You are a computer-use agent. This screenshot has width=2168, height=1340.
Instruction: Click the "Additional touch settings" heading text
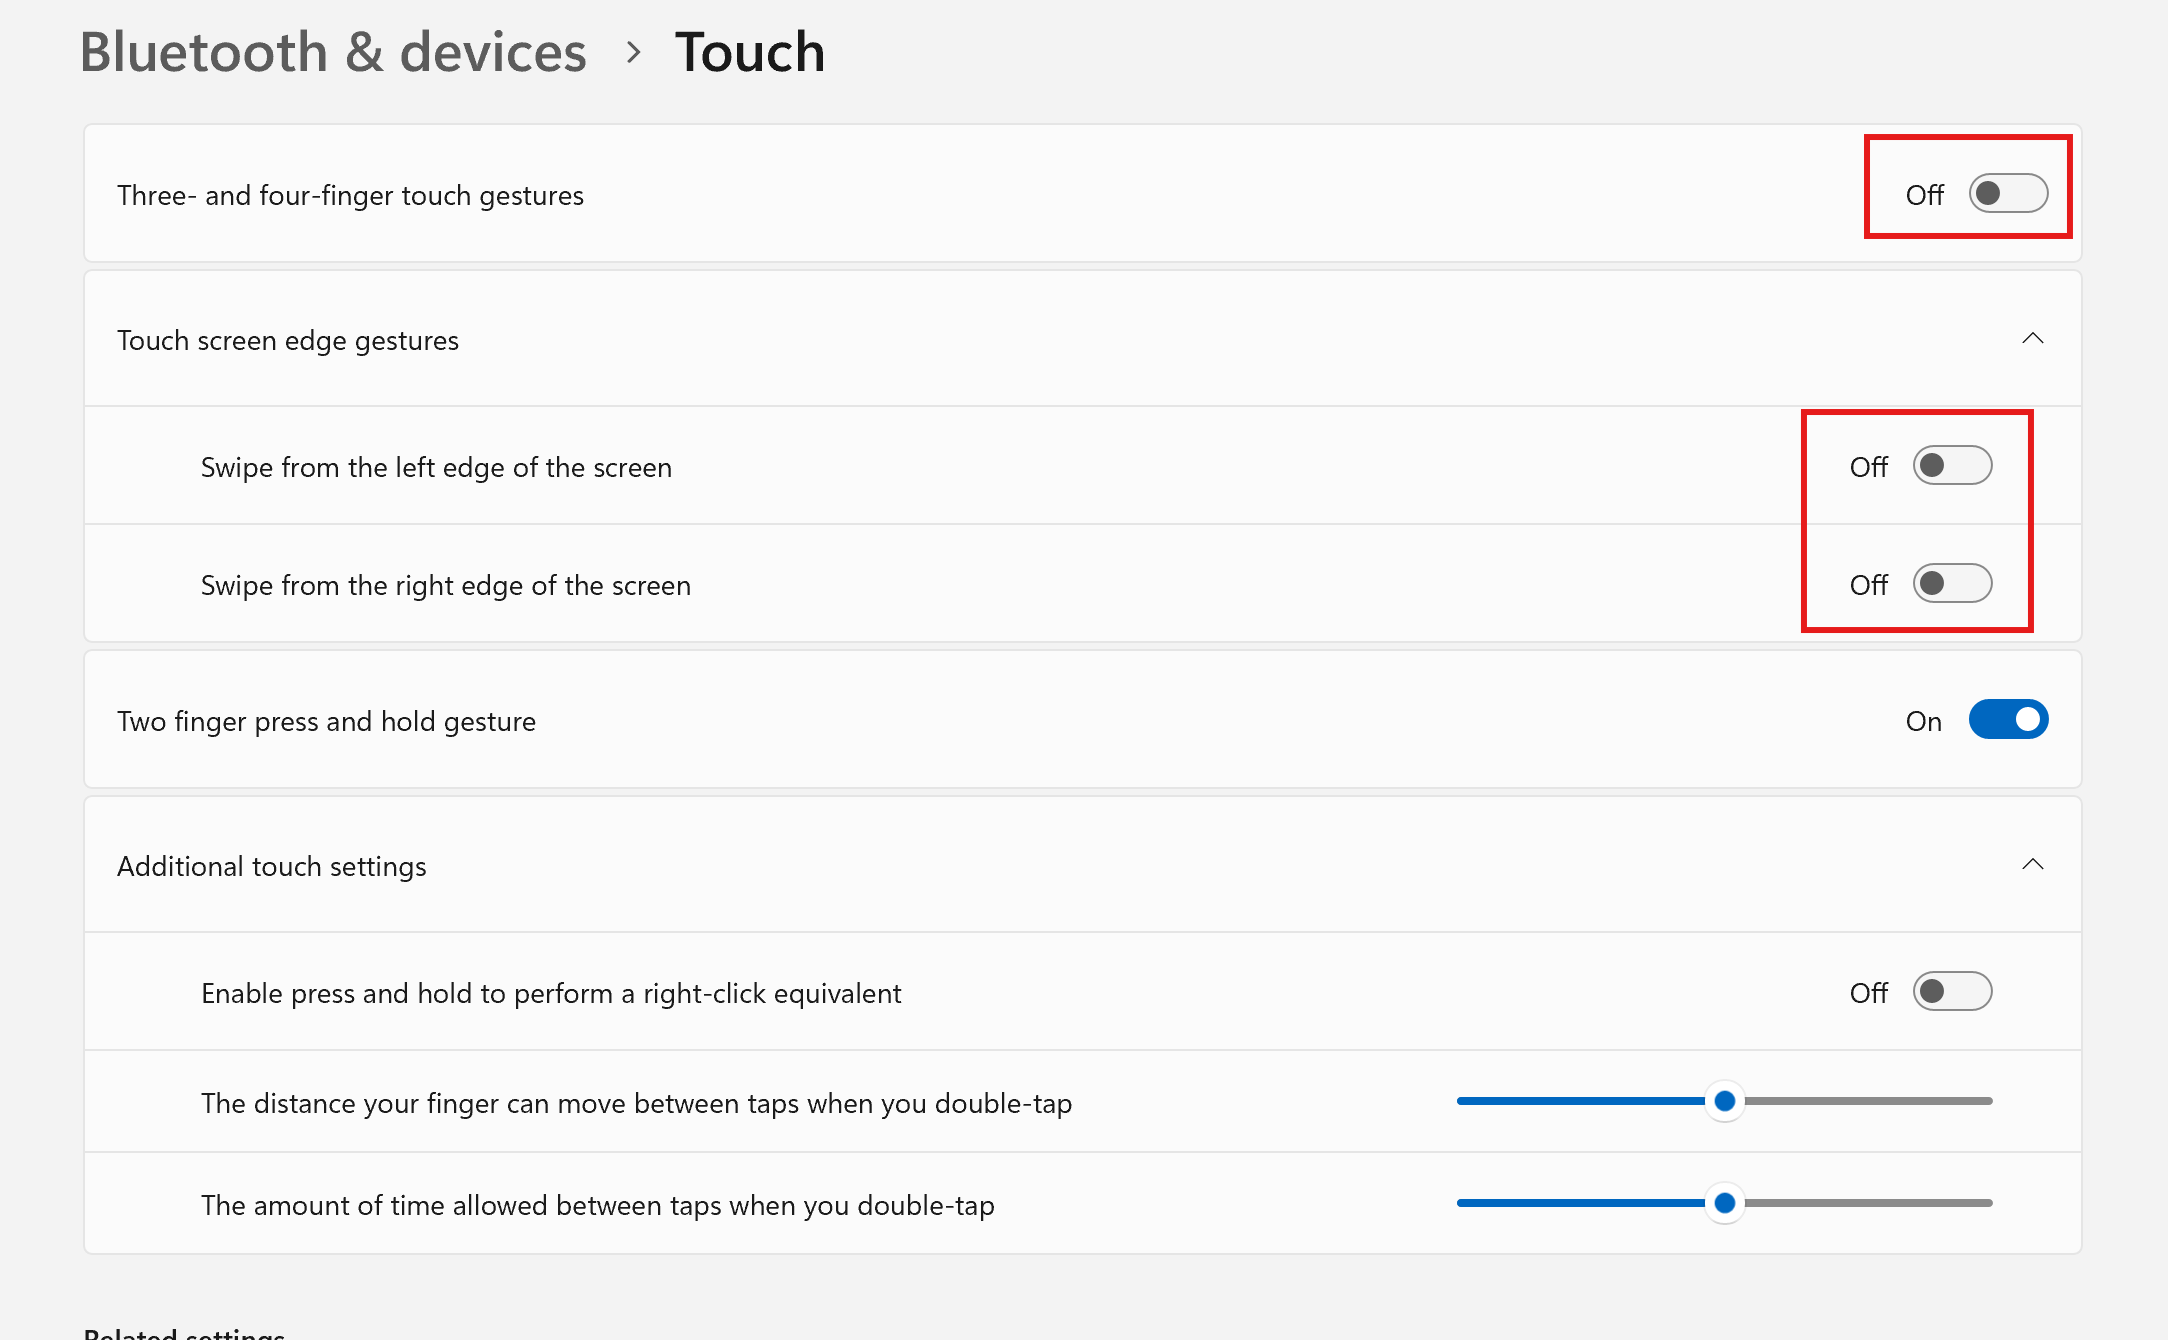[x=272, y=866]
